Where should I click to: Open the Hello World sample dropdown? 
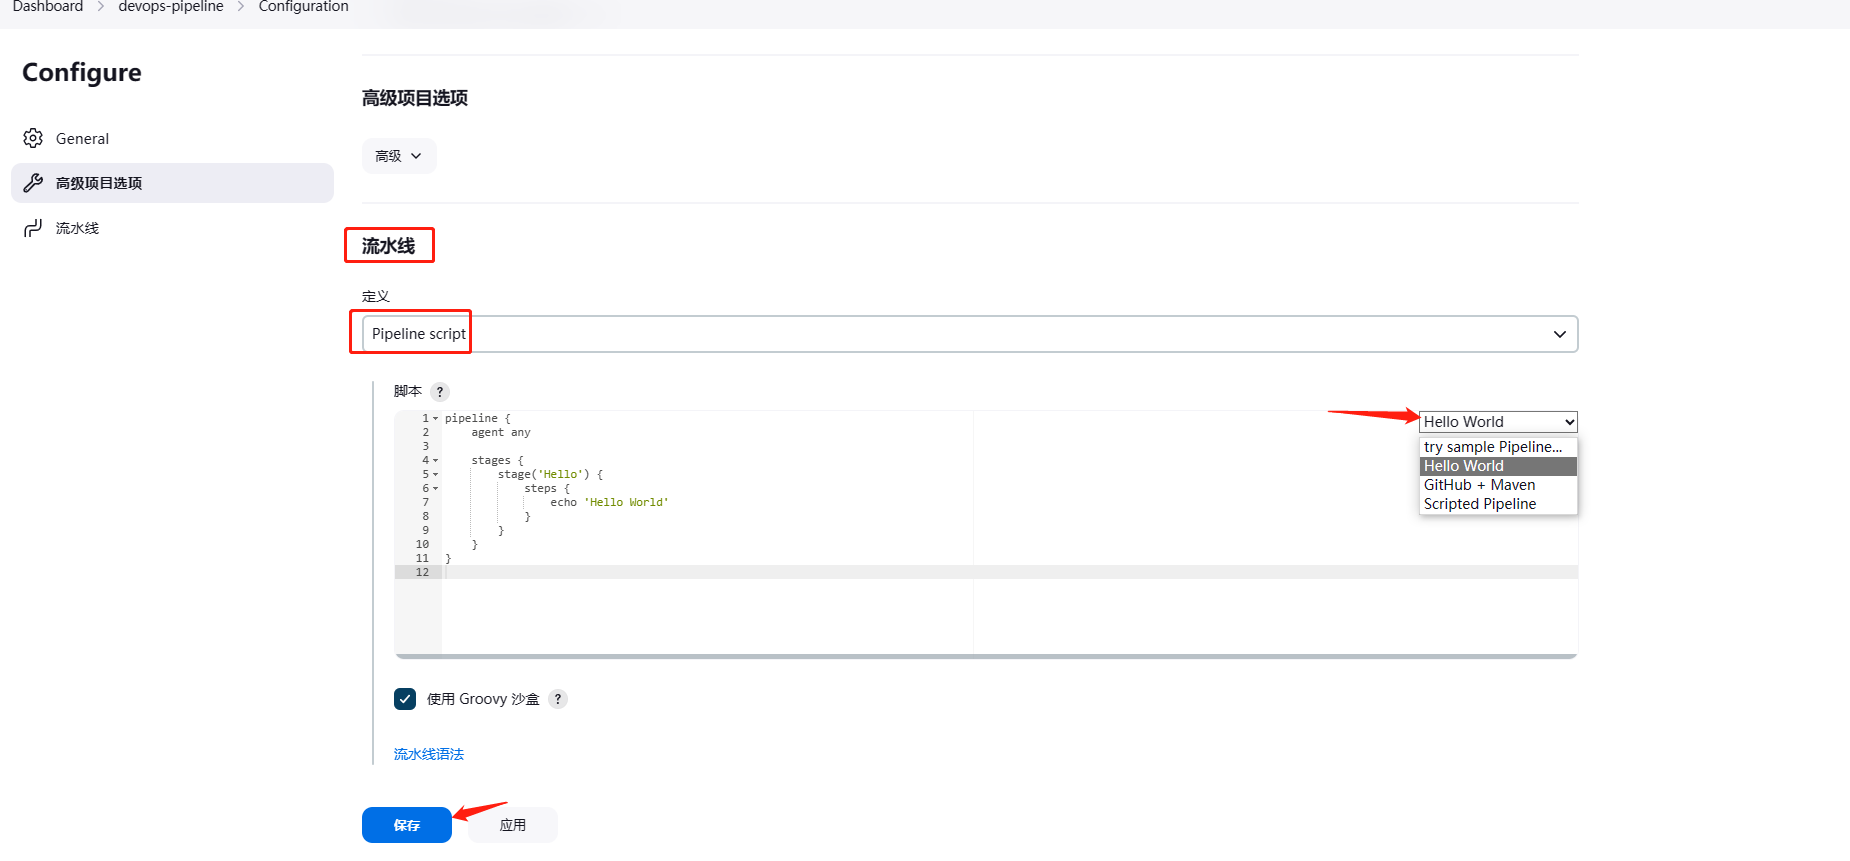coord(1498,422)
